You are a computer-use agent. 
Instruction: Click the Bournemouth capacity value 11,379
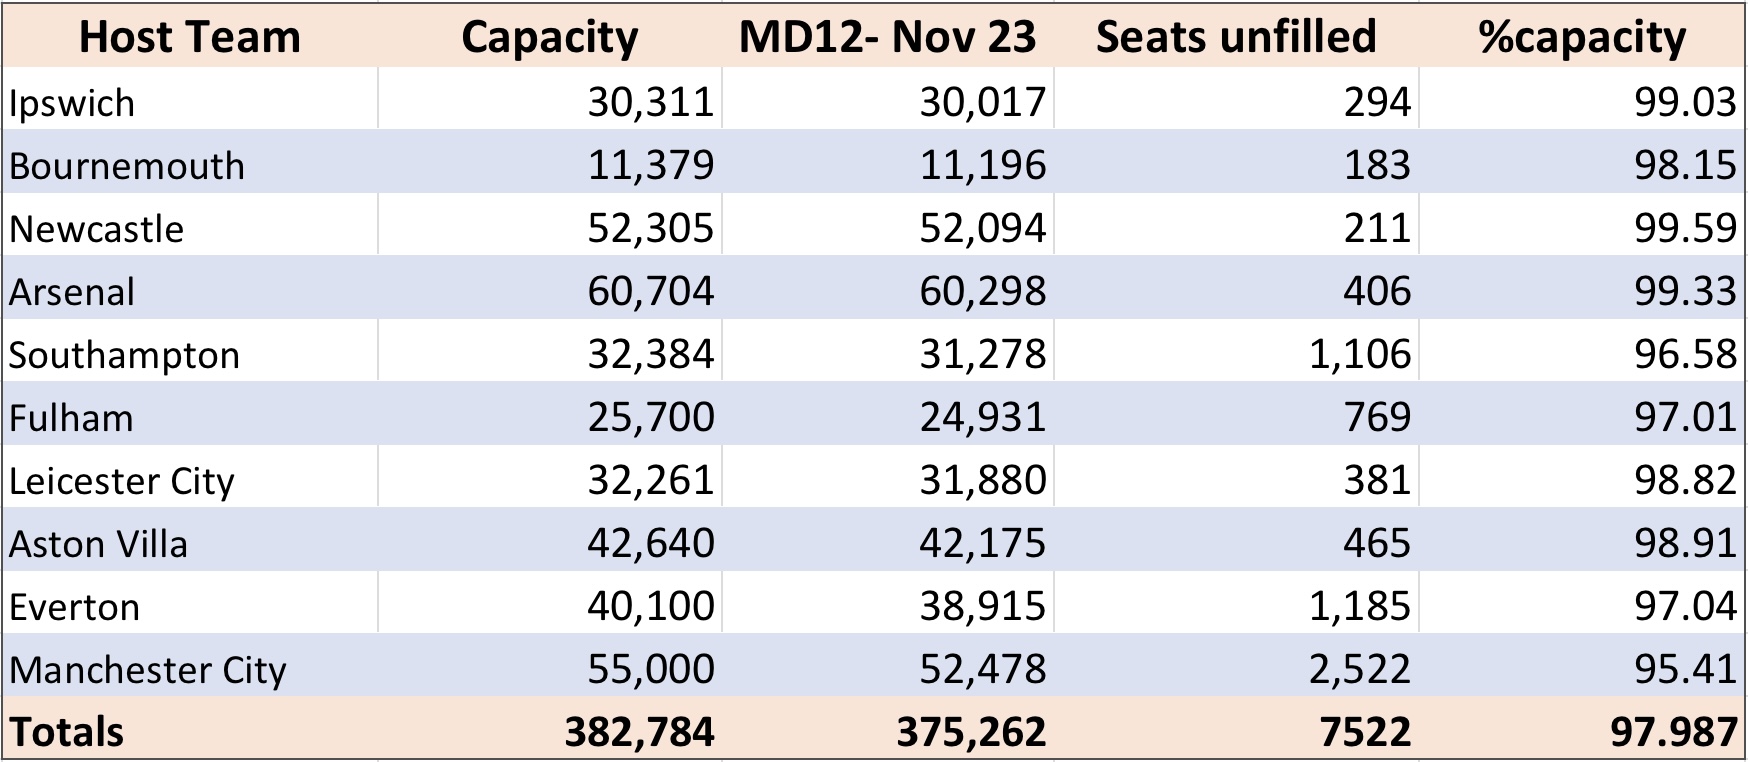pyautogui.click(x=550, y=162)
